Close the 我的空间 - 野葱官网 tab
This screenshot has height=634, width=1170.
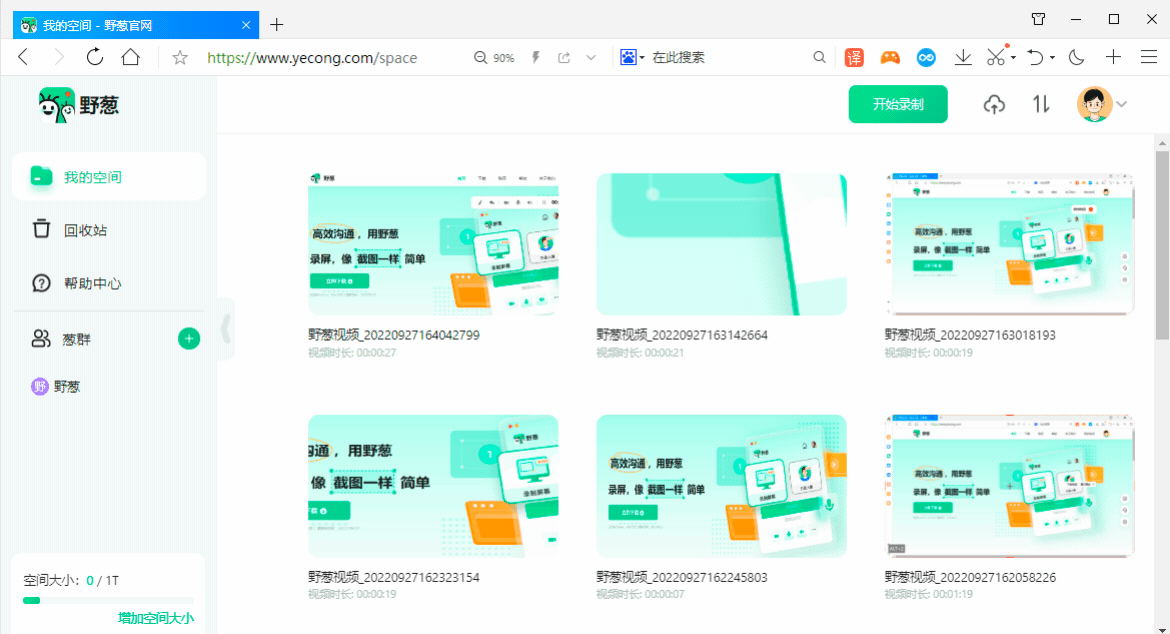(245, 25)
